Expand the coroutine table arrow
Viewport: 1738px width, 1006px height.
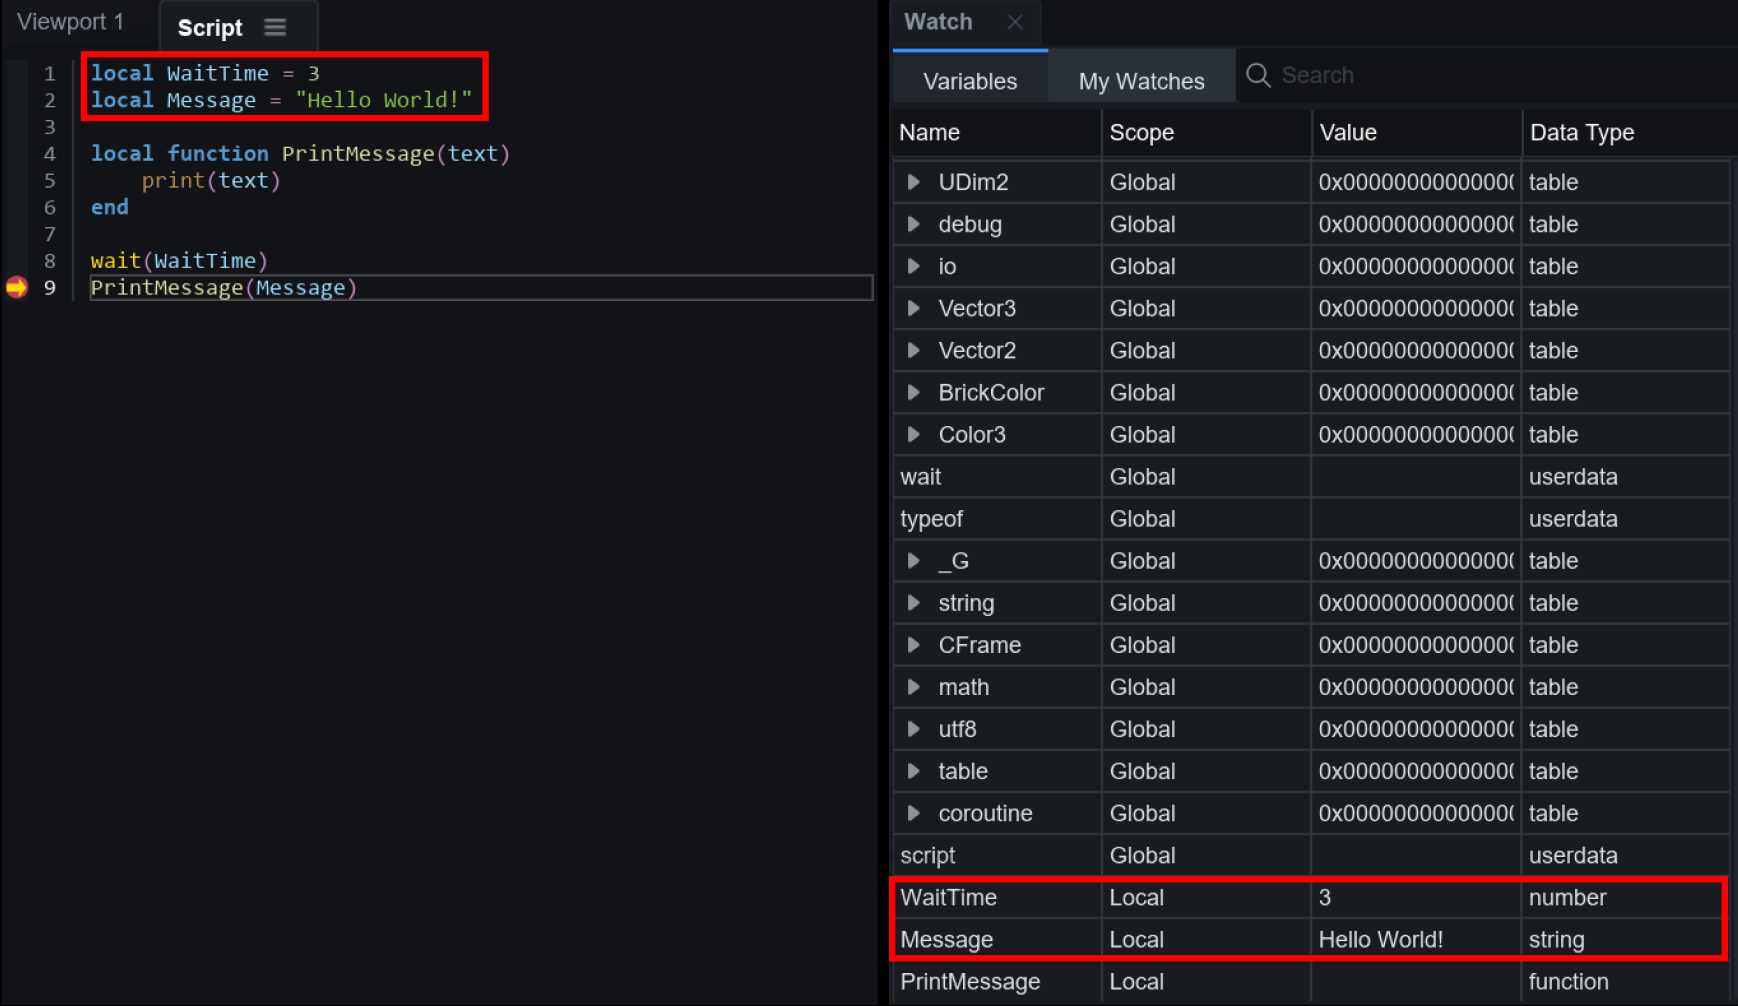click(913, 813)
